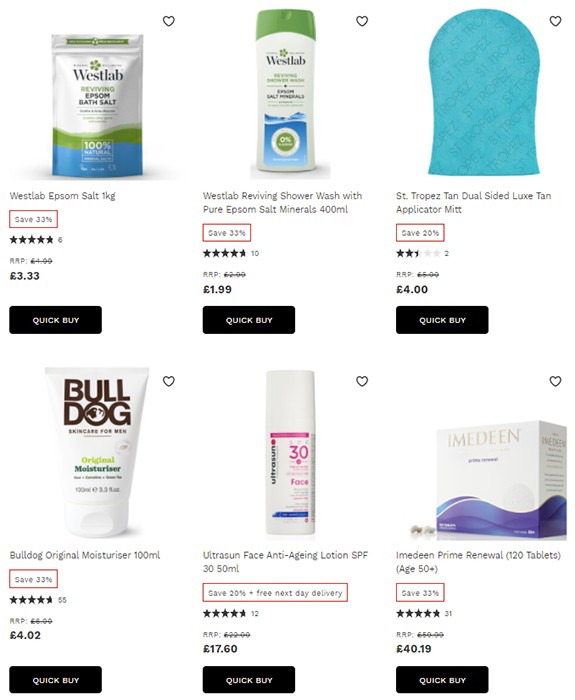
Task: View Ultrasun SPF 30 bottle image
Action: [290, 453]
